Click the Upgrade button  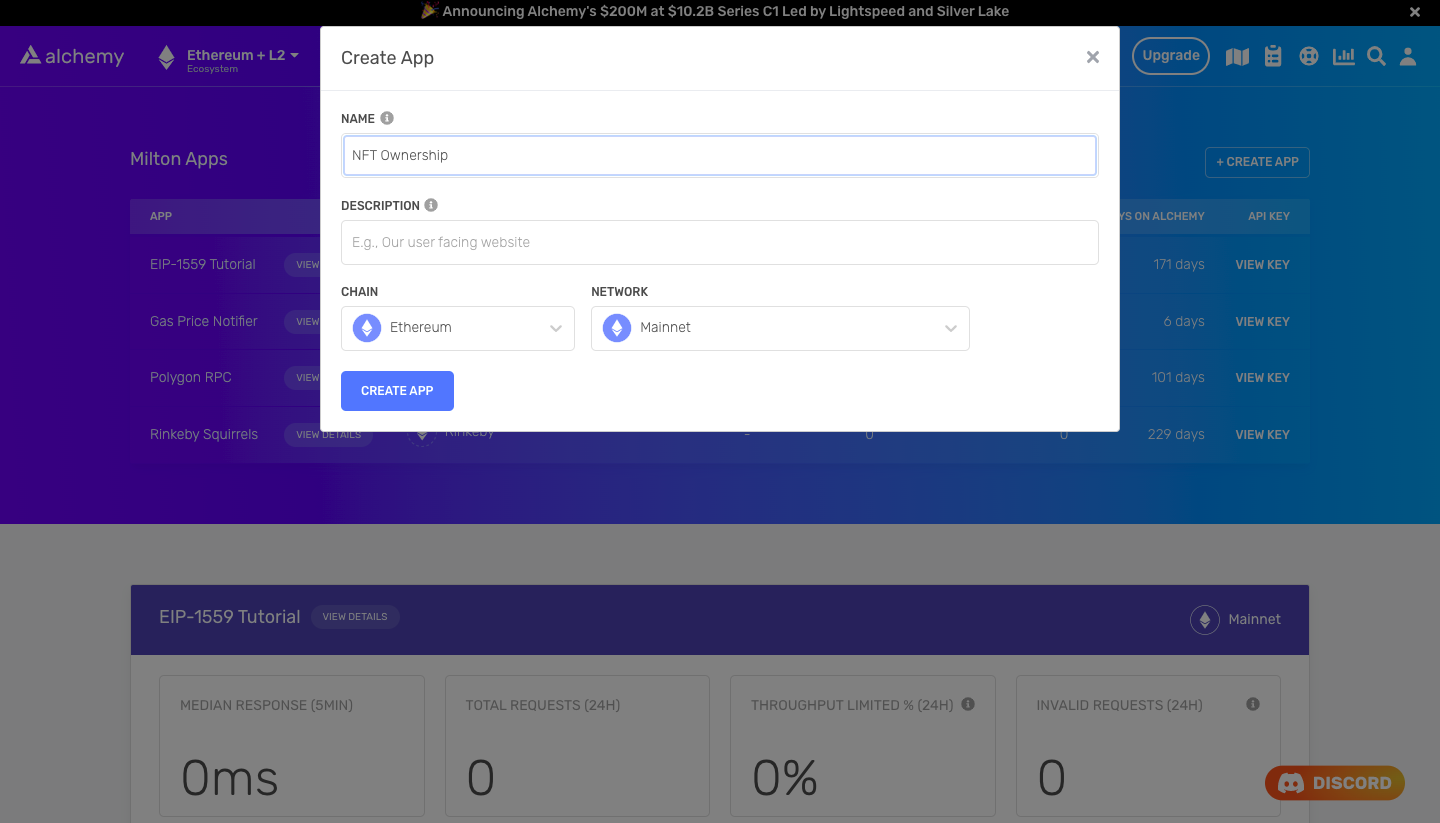point(1170,56)
